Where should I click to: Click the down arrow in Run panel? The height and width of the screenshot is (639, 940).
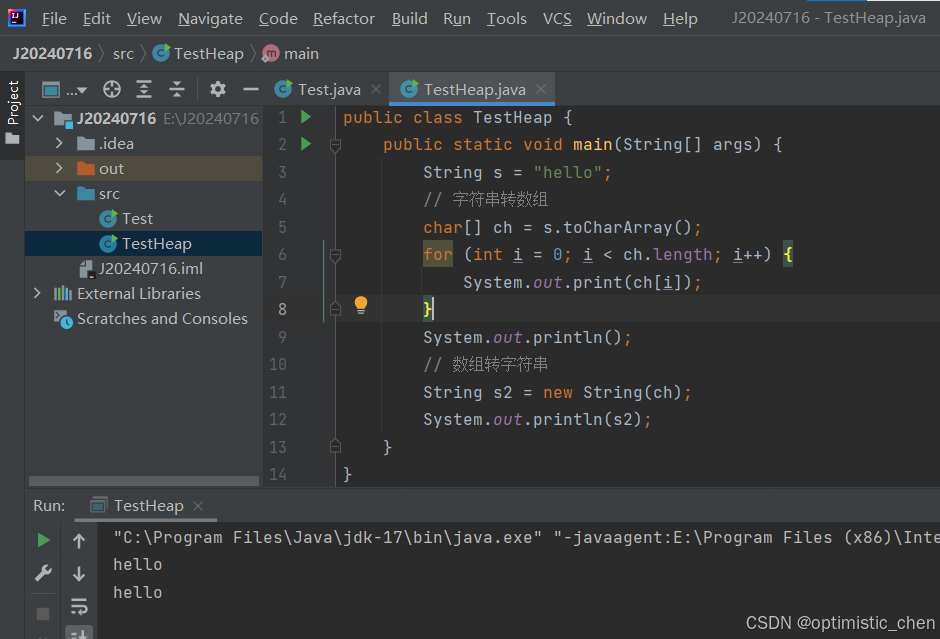(x=79, y=574)
